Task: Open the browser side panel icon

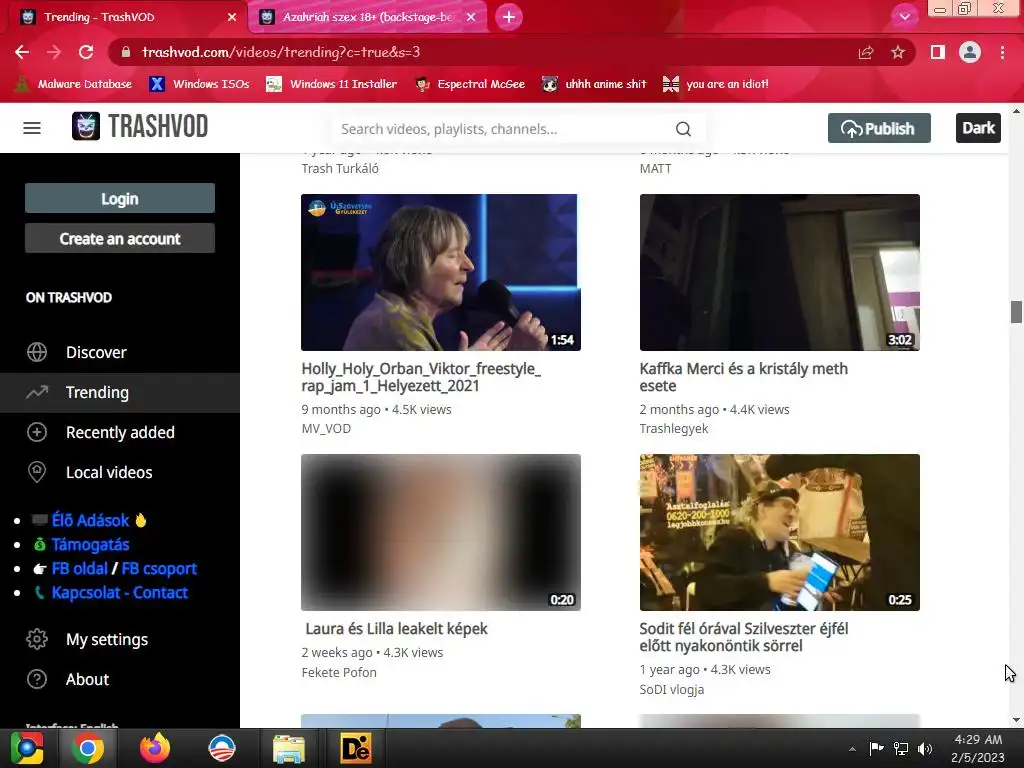Action: (938, 52)
